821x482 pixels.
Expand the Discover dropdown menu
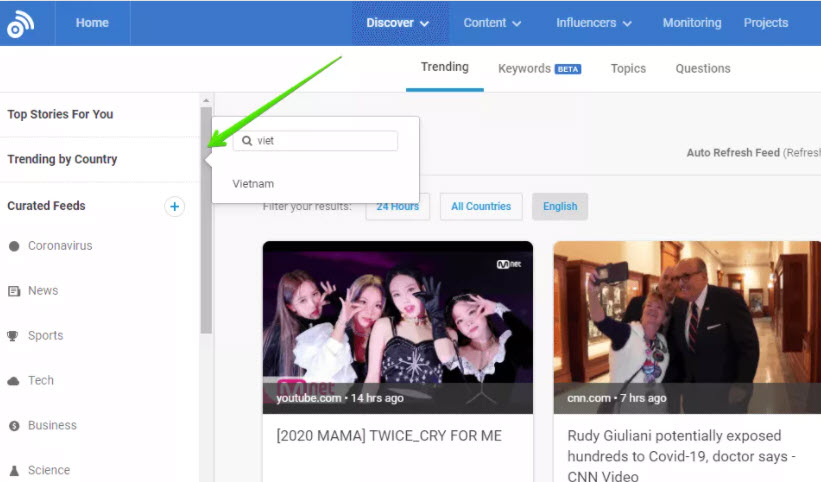398,23
